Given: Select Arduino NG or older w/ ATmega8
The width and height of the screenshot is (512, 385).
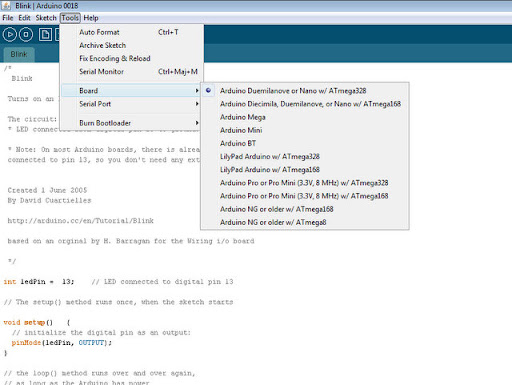Looking at the screenshot, I should 305,222.
